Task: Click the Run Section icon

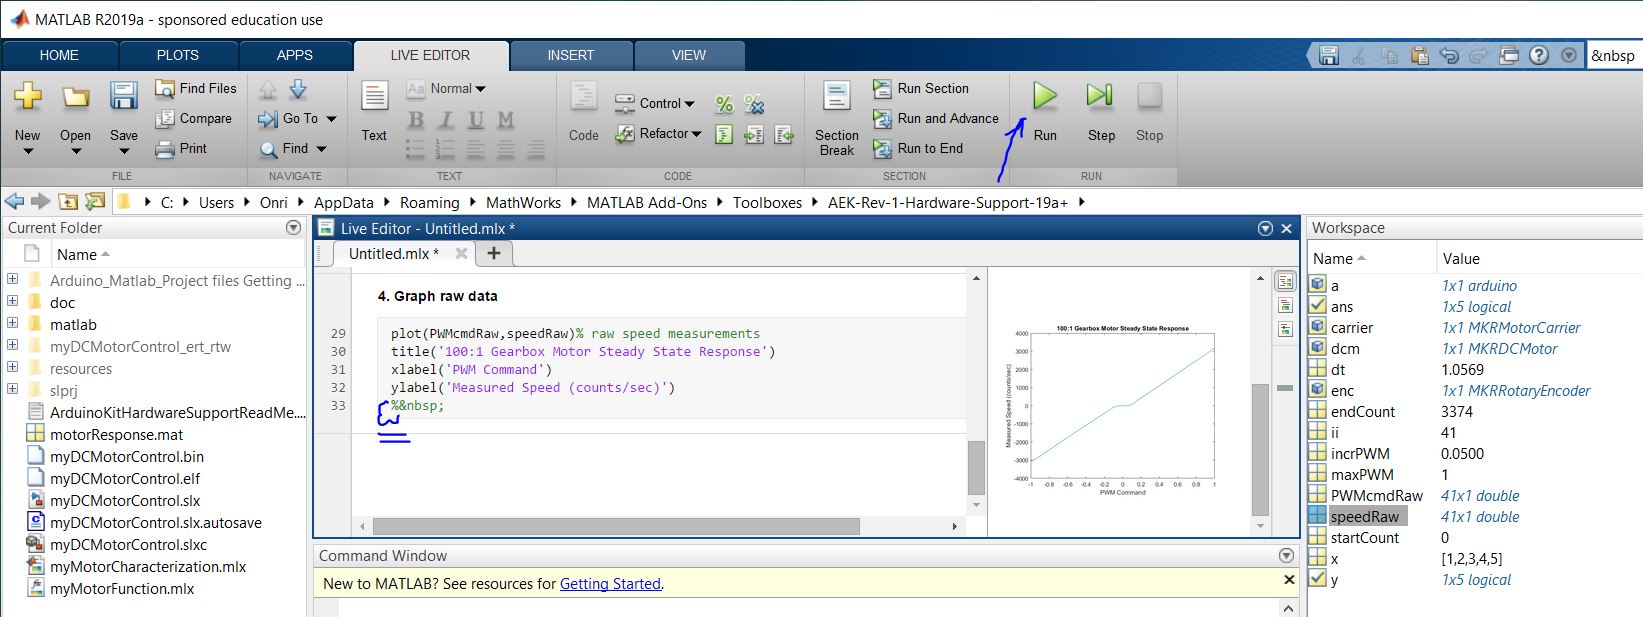Action: [x=882, y=89]
